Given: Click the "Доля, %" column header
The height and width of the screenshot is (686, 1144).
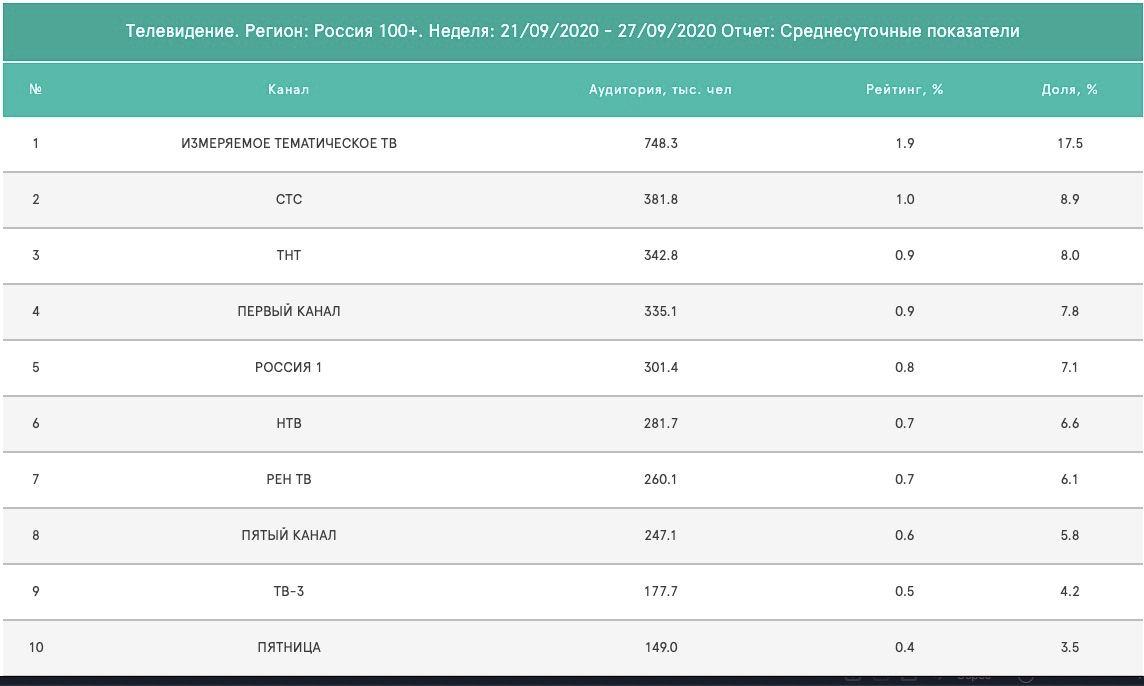Looking at the screenshot, I should tap(1070, 89).
